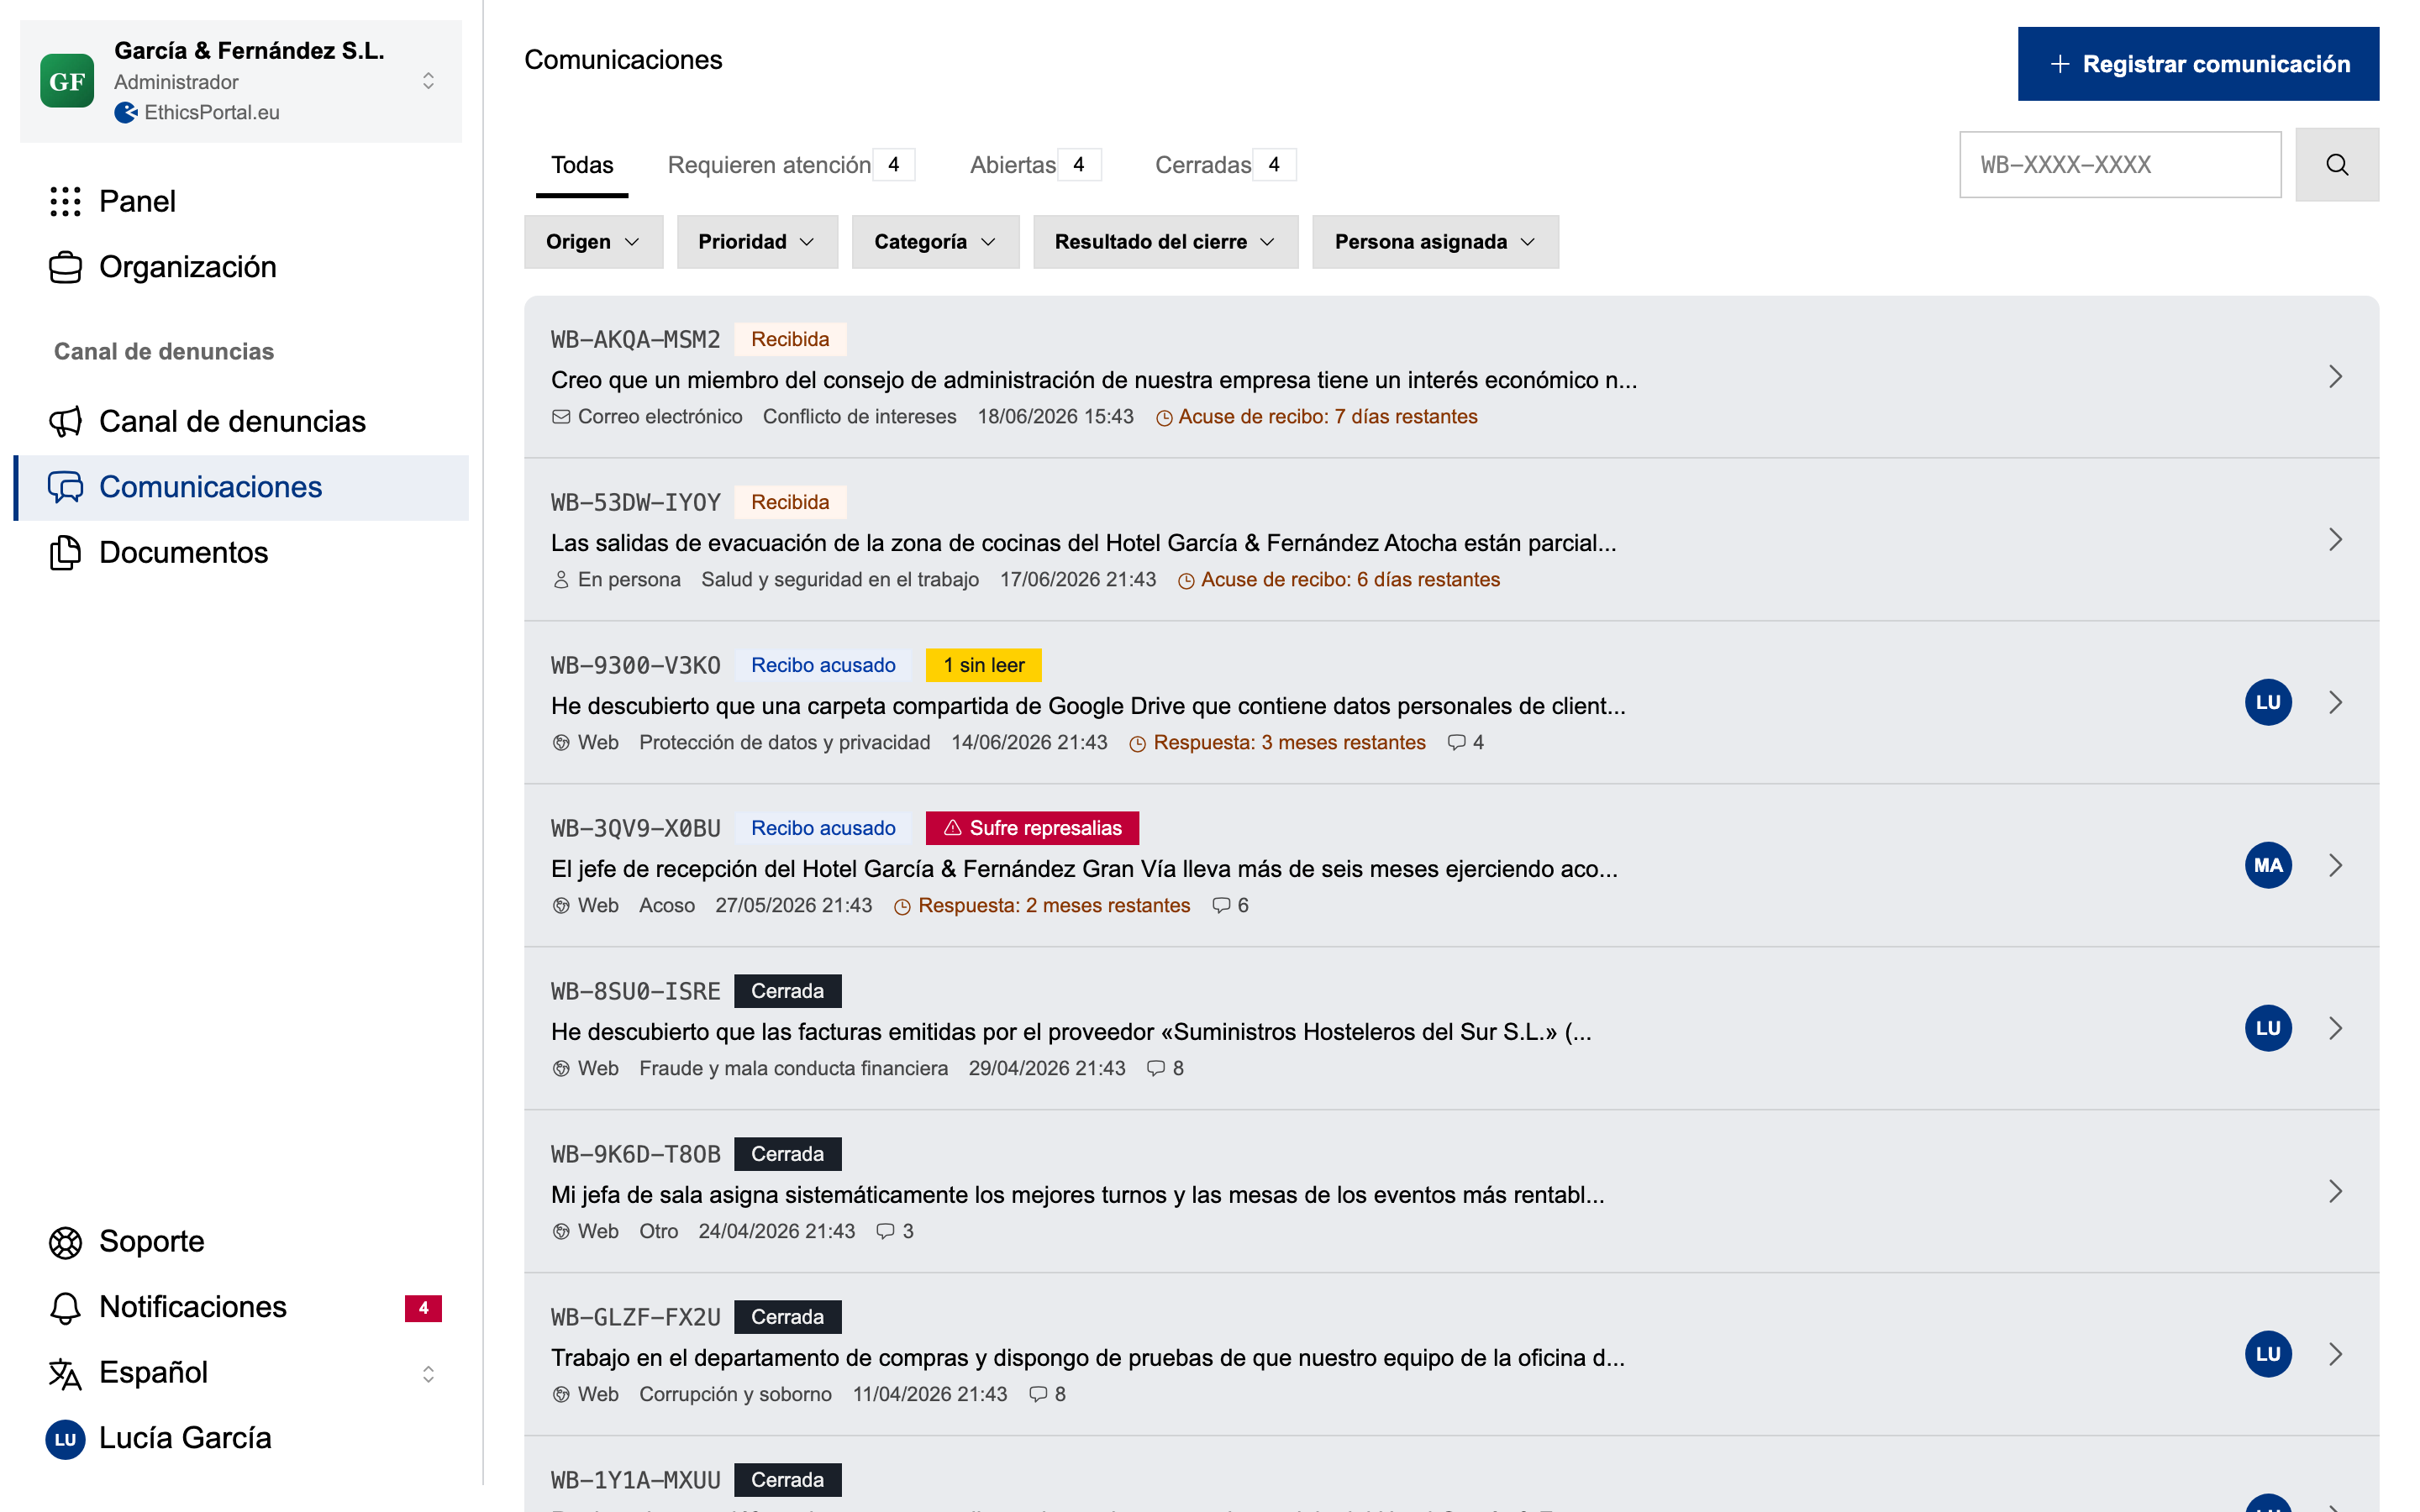Screen dimensions: 2420x1512
Task: Click the WB-XXXX-XXXX search field
Action: tap(2120, 165)
